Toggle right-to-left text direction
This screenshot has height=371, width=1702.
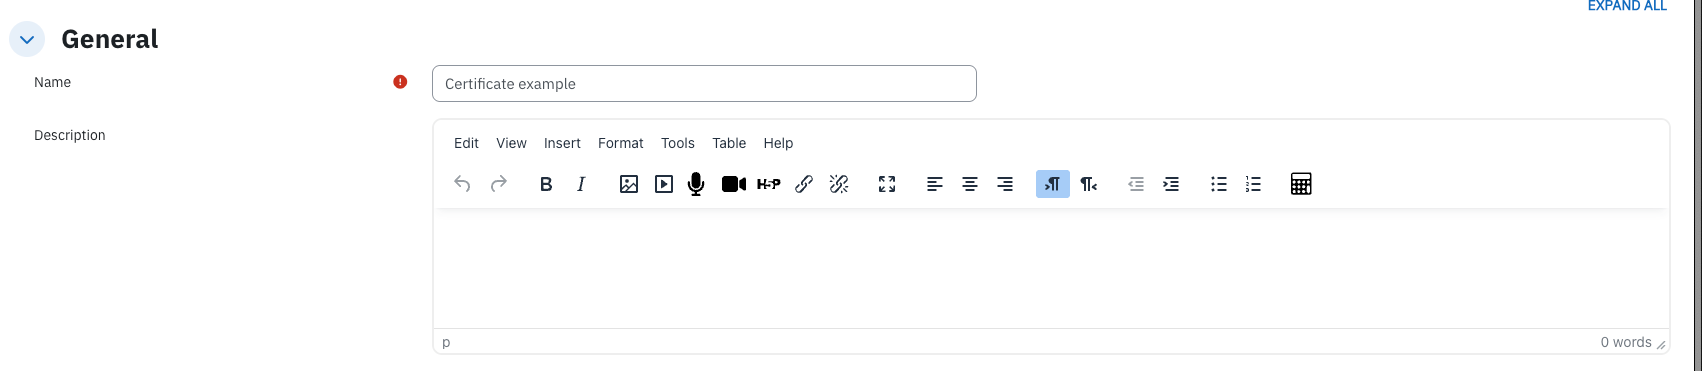click(1089, 184)
